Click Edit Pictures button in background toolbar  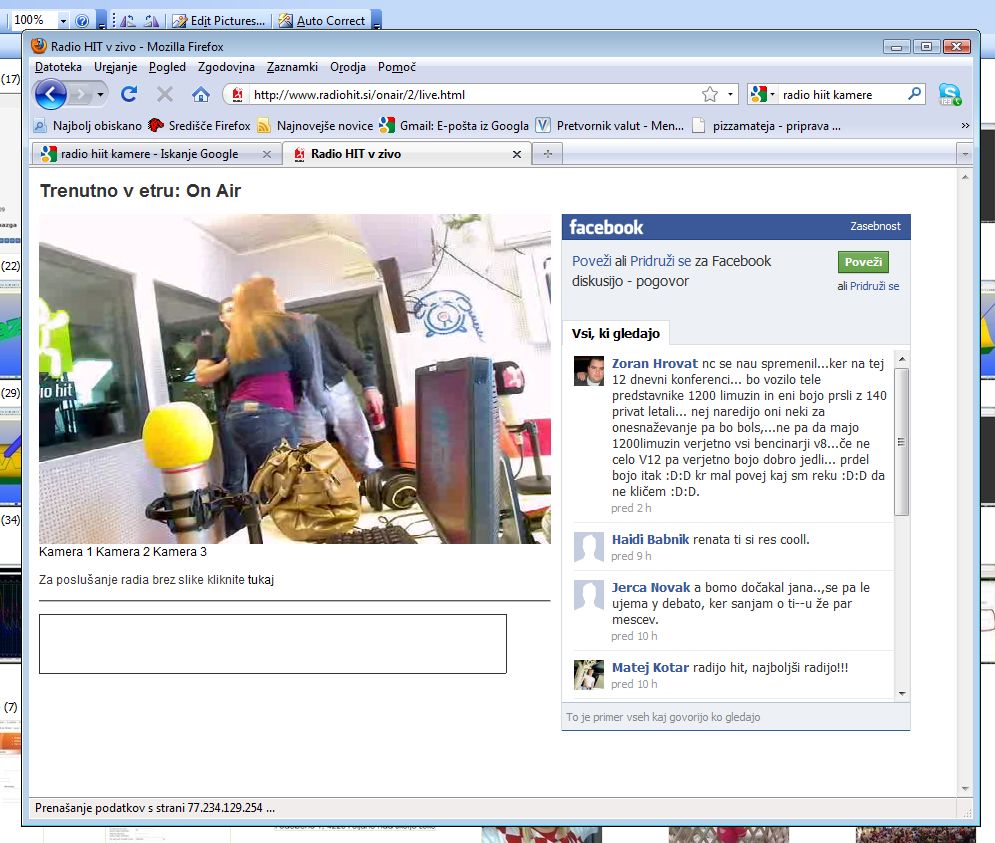pyautogui.click(x=220, y=21)
